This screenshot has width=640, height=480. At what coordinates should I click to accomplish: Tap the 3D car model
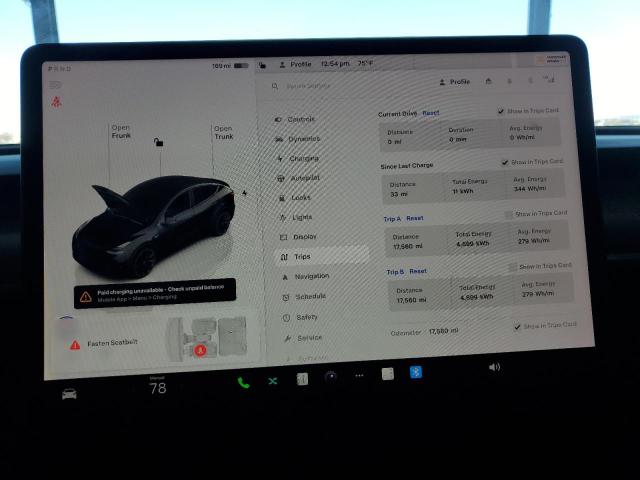coord(154,226)
